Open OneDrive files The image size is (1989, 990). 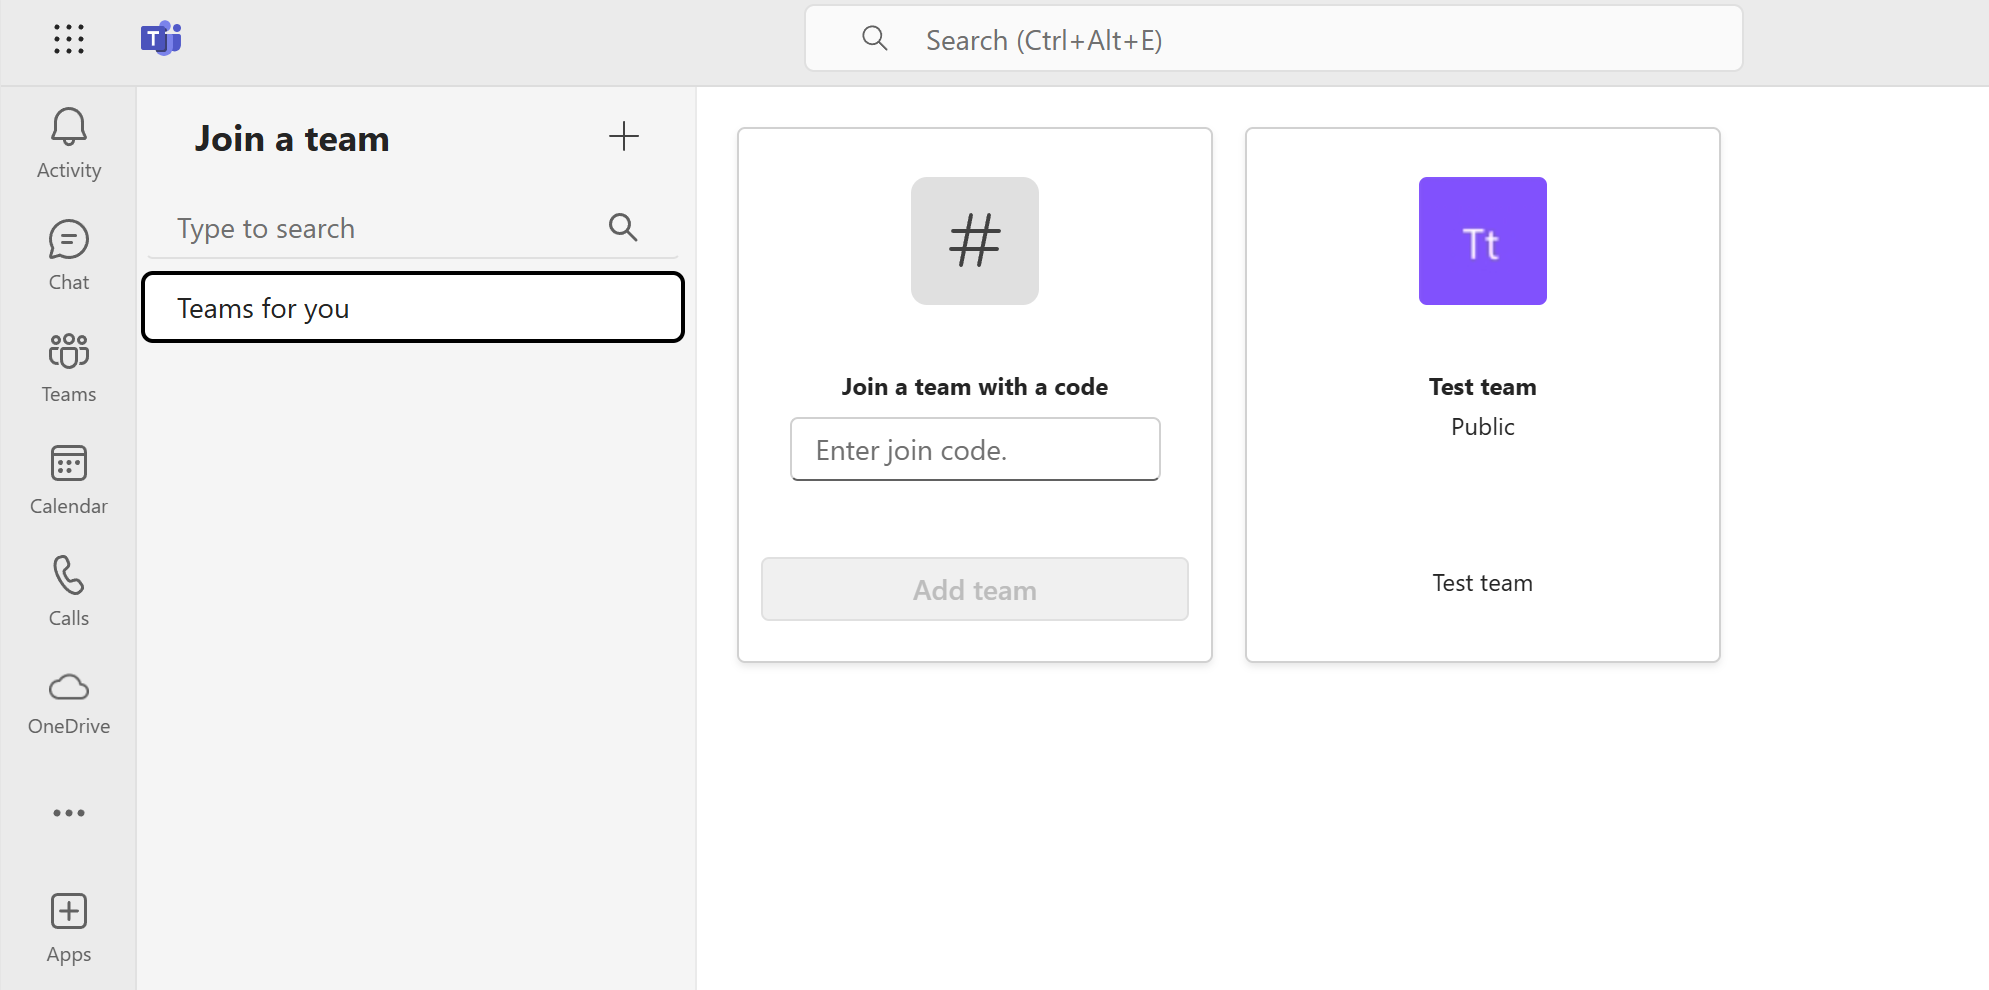69,704
